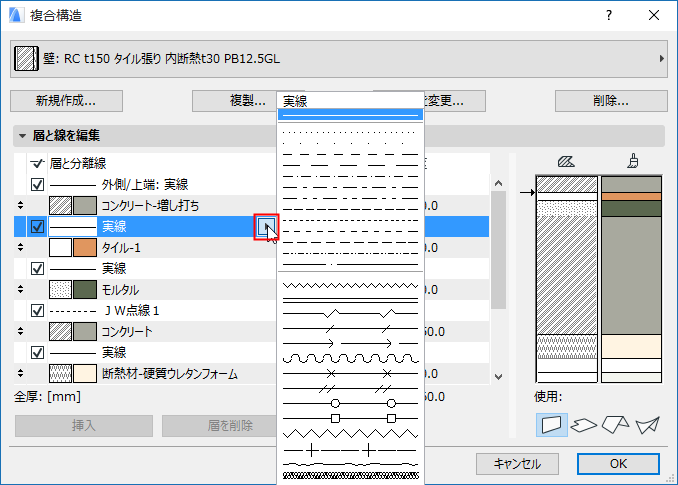Open composite selector 壁: RC t150 dropdown
Image resolution: width=678 pixels, height=485 pixels.
coord(339,59)
